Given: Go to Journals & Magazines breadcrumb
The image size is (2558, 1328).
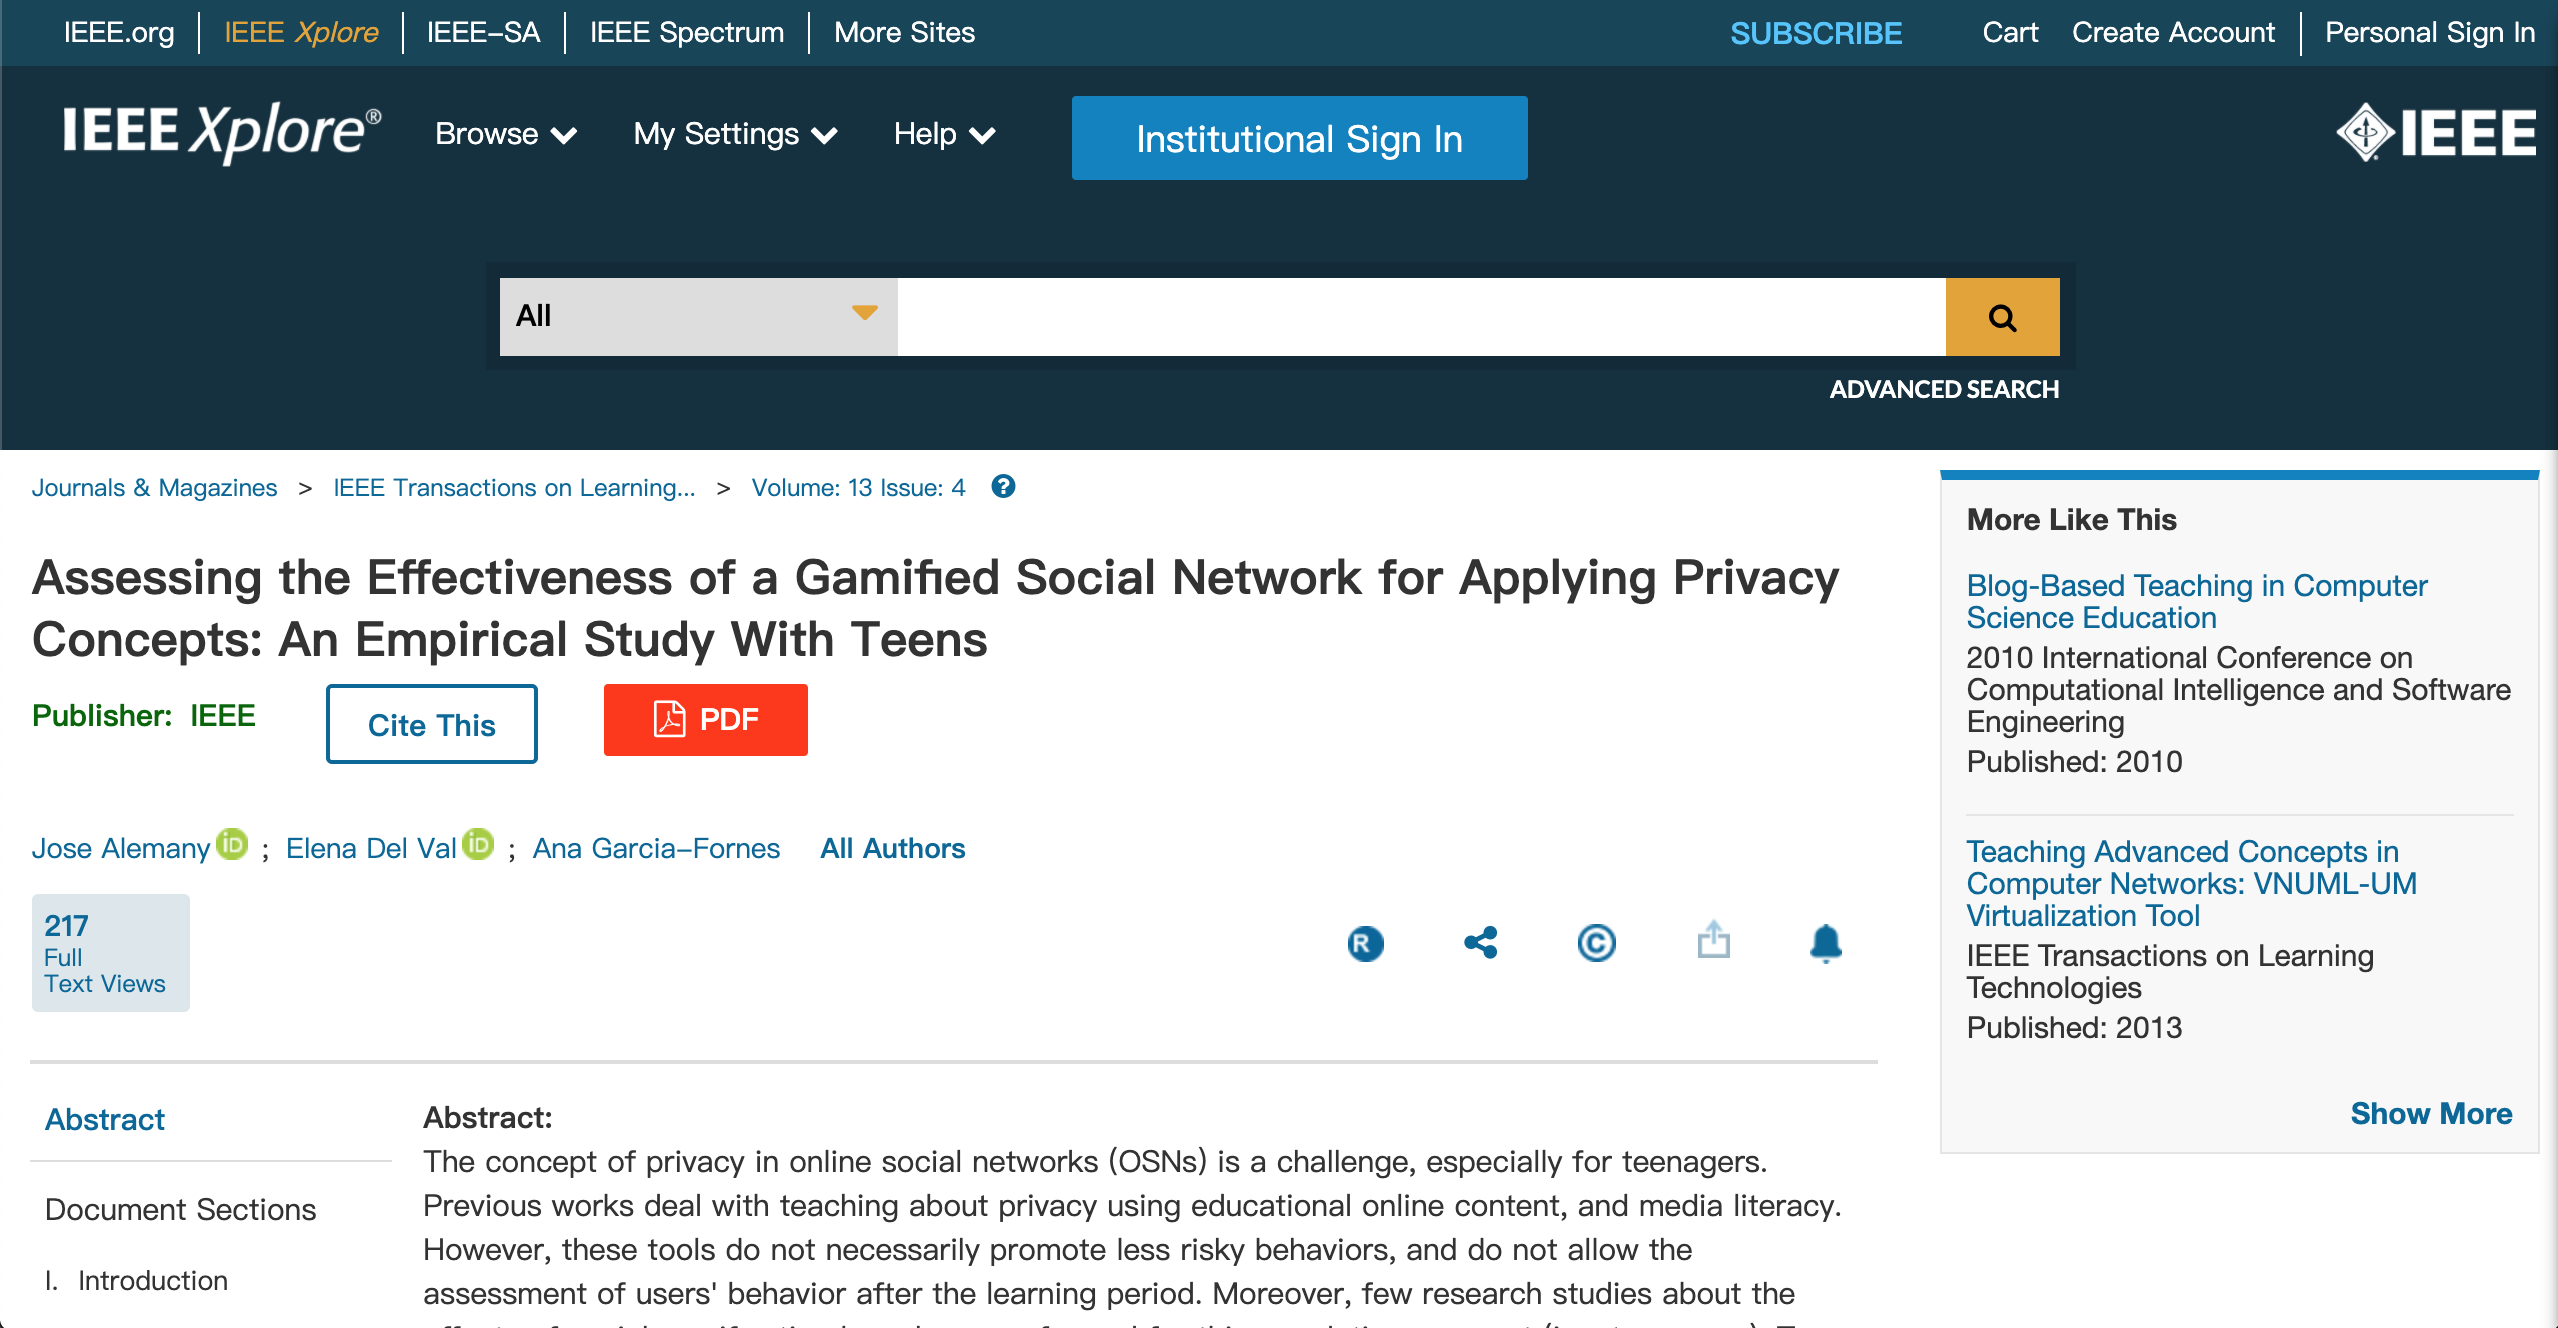Looking at the screenshot, I should (154, 487).
